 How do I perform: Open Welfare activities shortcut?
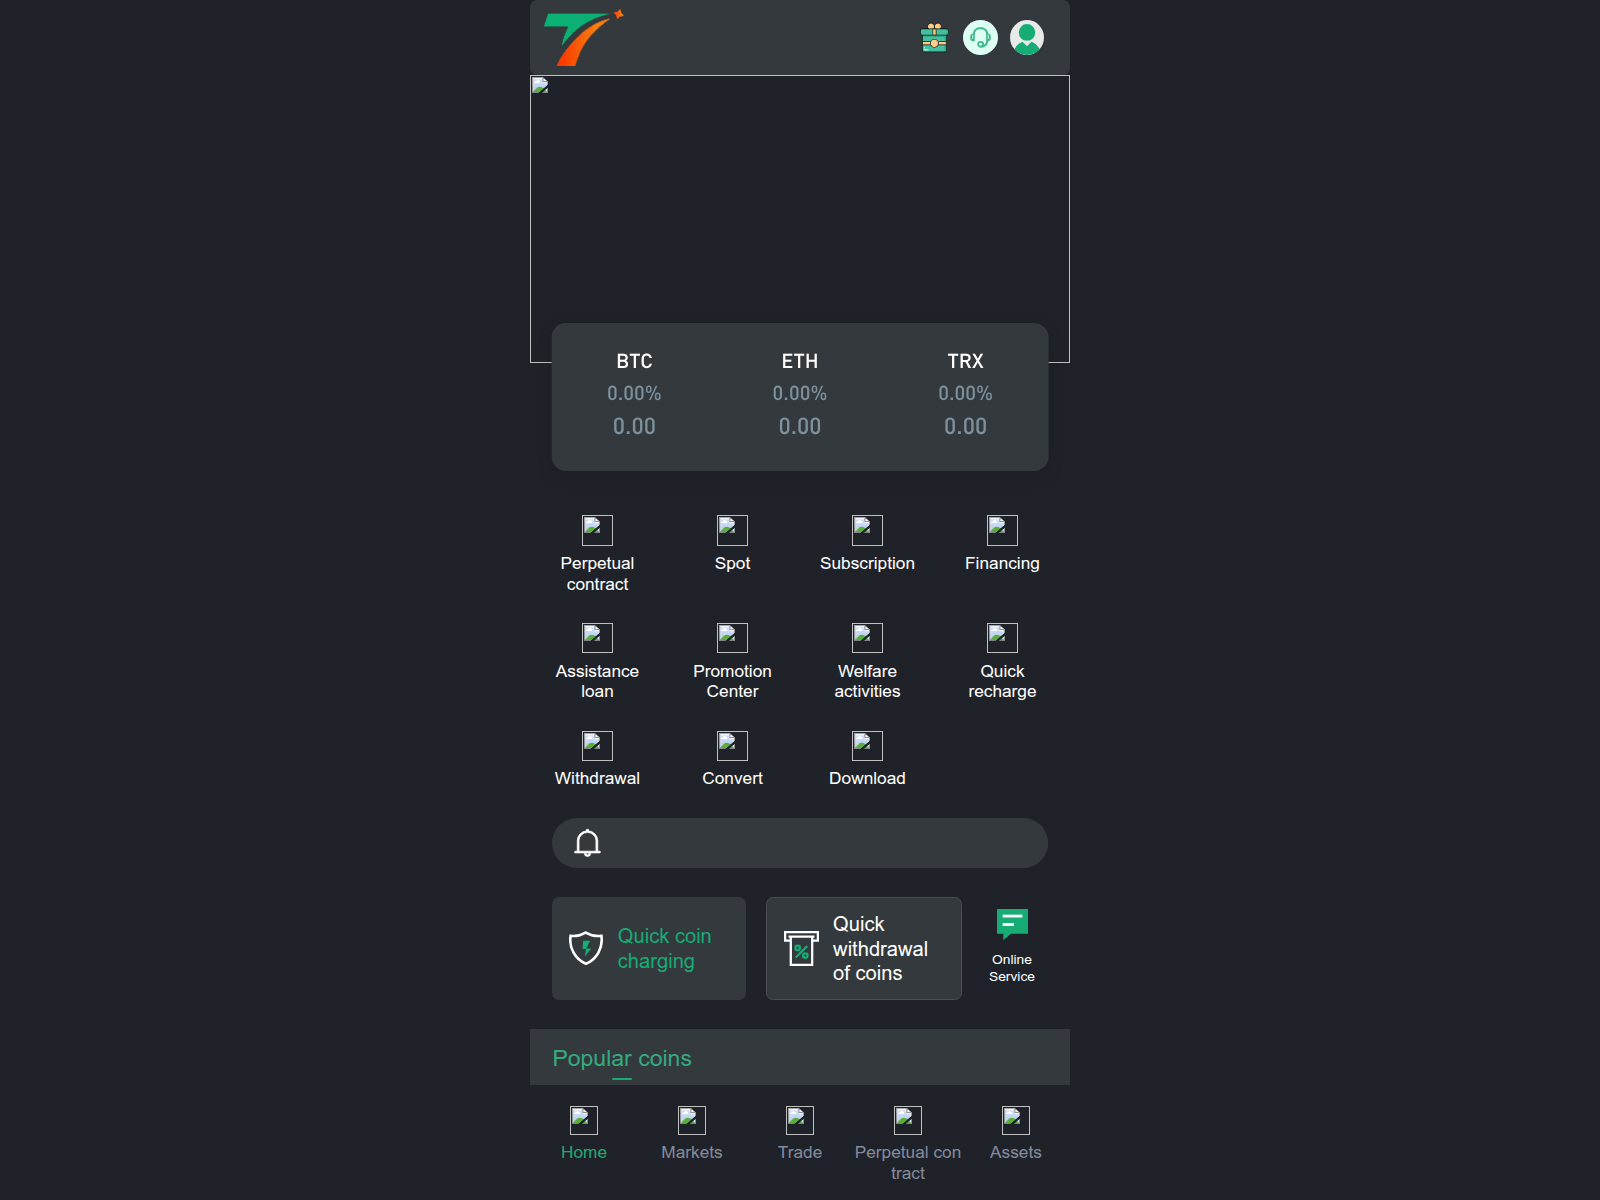(867, 660)
